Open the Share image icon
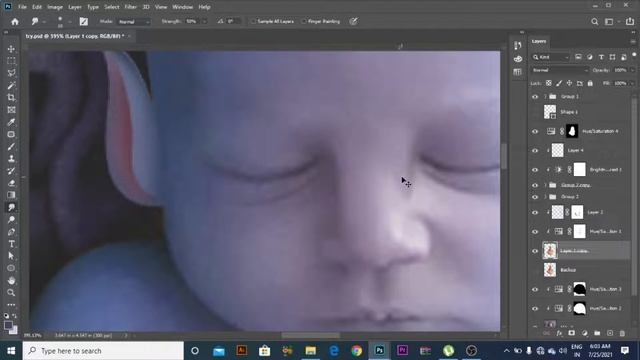 pos(630,22)
